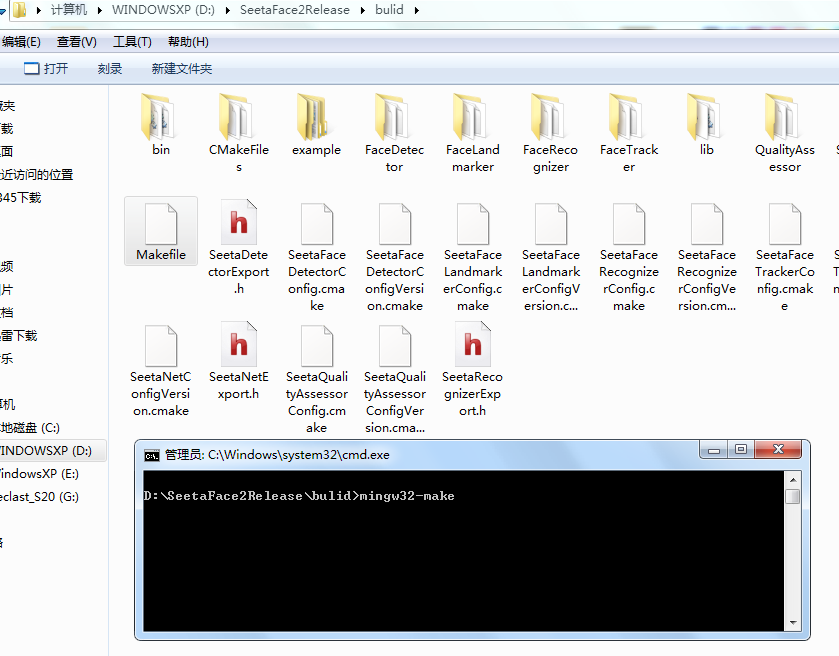Select the FaceRecognizer folder icon

pyautogui.click(x=550, y=120)
